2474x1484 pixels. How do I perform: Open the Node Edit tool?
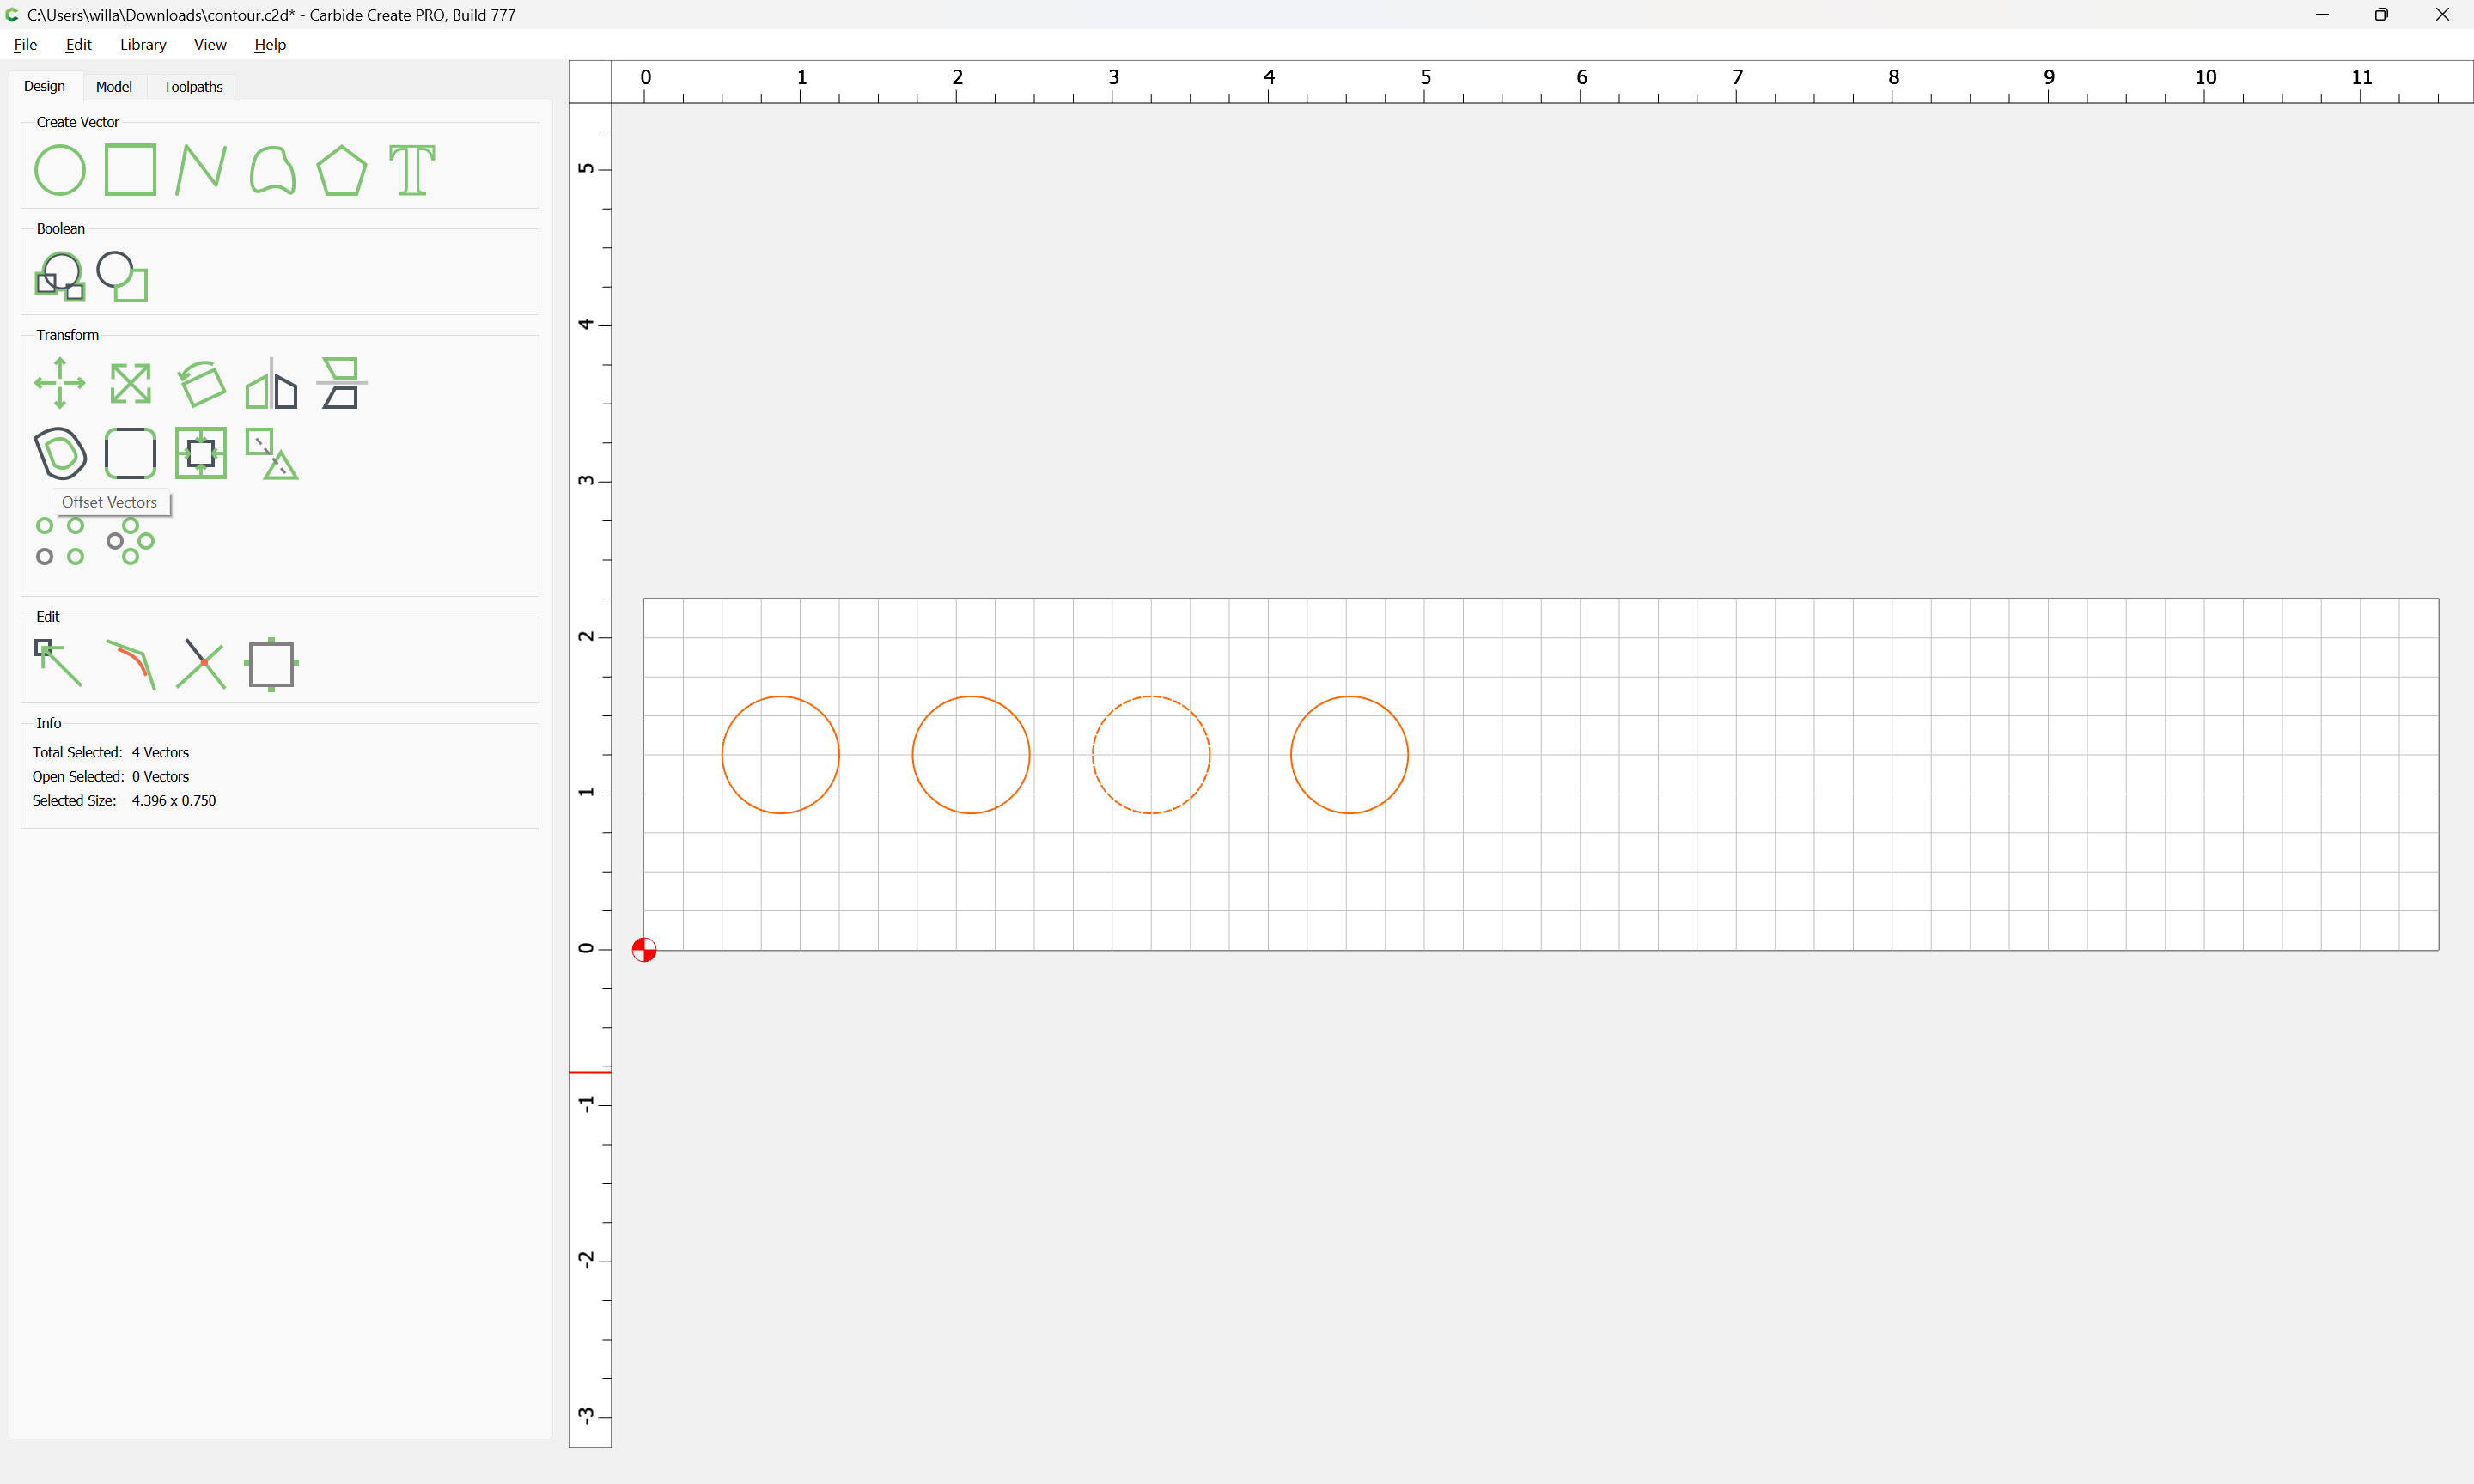coord(59,664)
